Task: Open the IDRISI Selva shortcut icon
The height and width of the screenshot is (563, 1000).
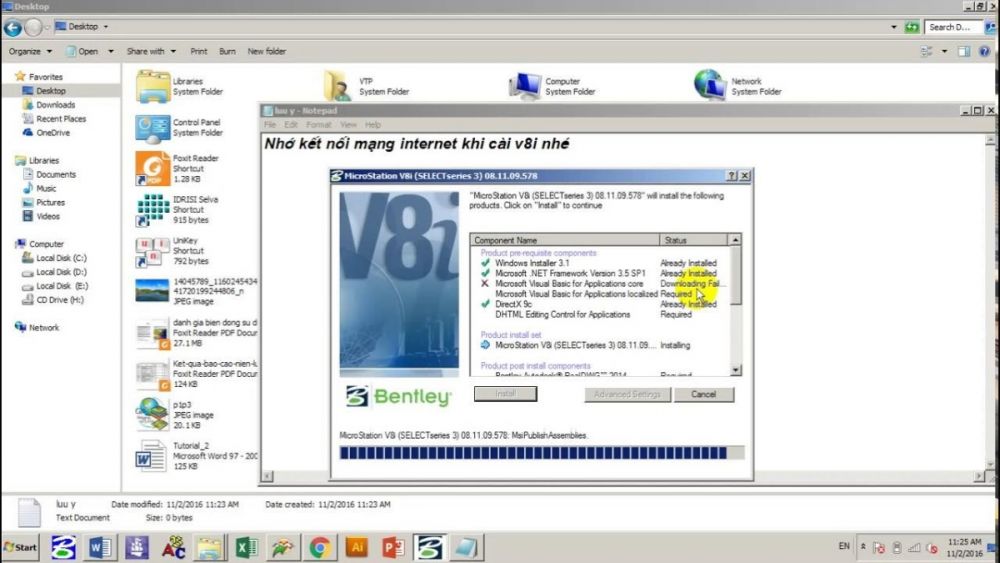Action: tap(153, 209)
